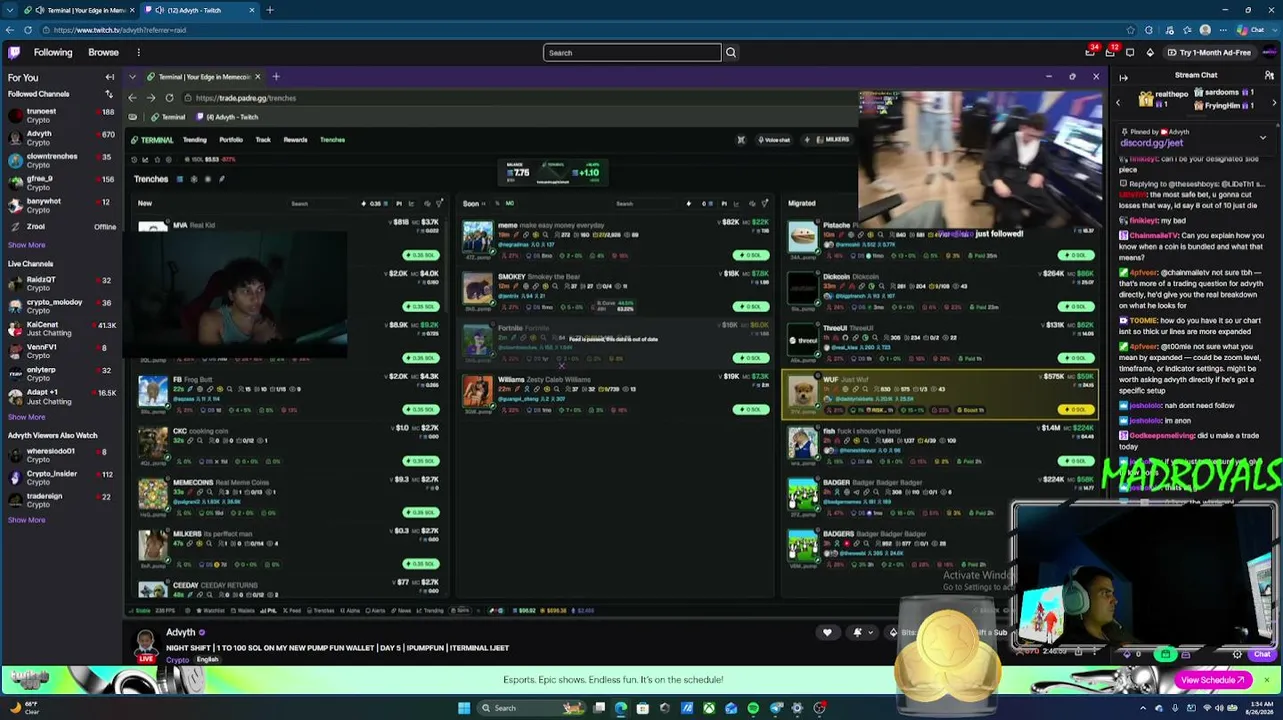Open chat settings gear icon
Image resolution: width=1283 pixels, height=720 pixels.
coord(1237,655)
